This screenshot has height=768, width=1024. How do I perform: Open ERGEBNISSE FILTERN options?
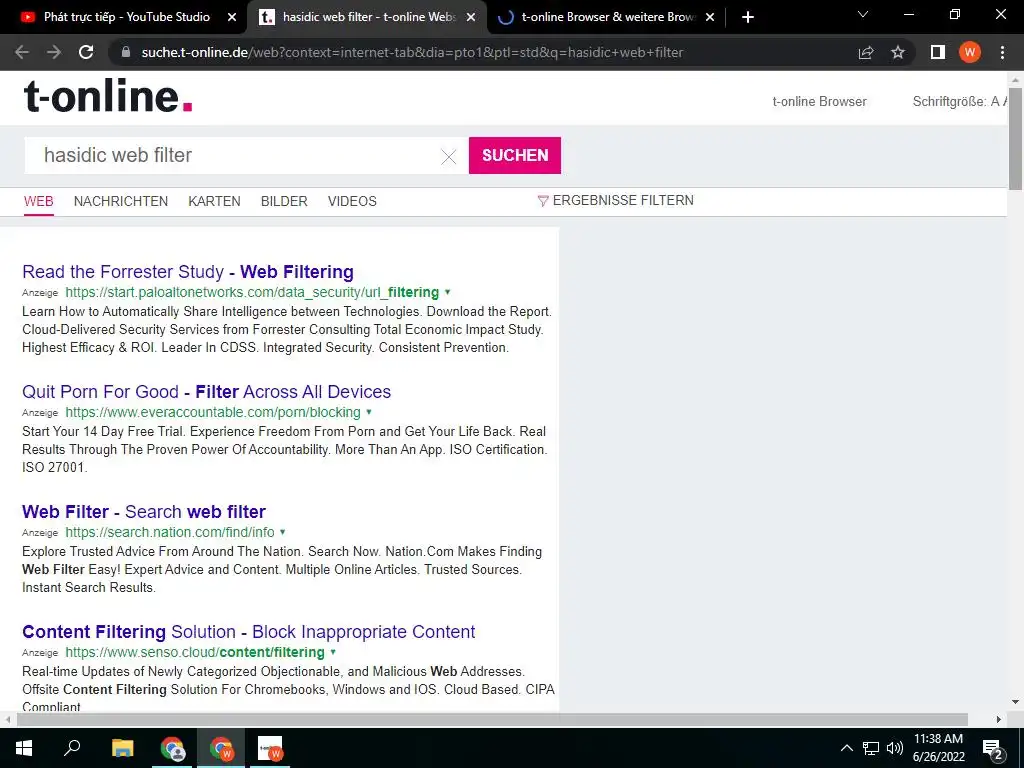615,200
